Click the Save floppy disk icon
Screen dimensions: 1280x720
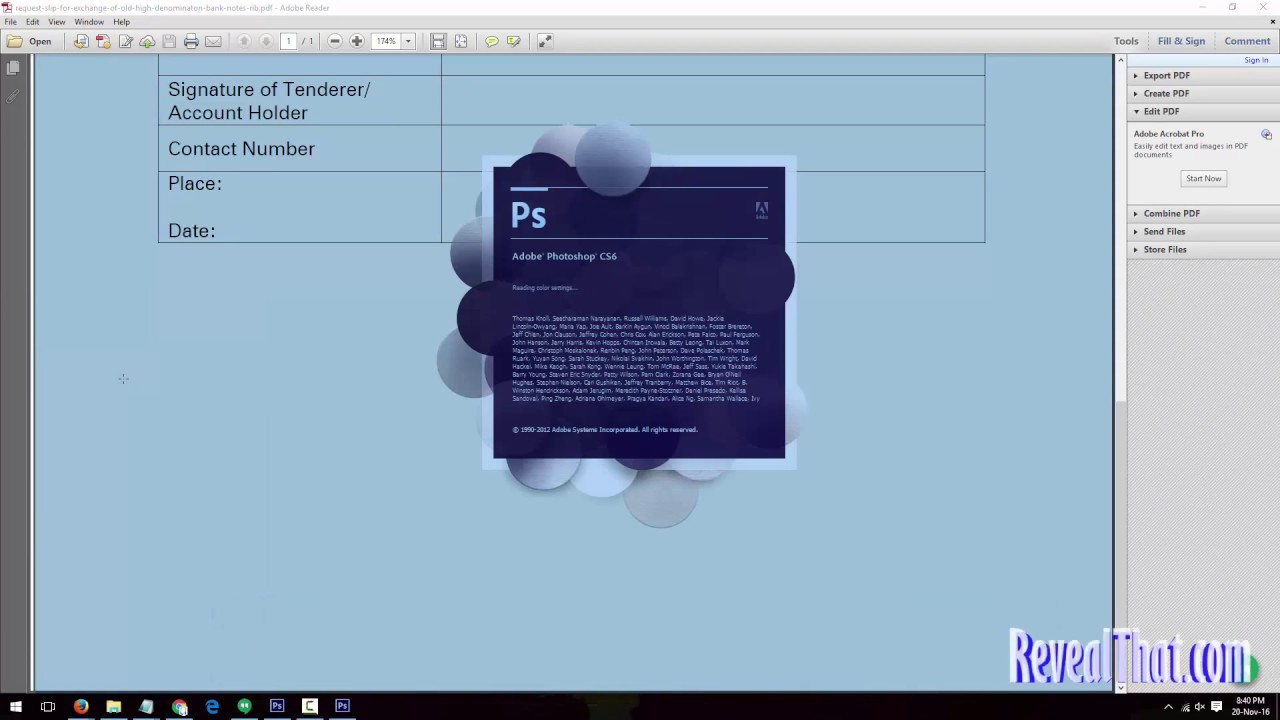[169, 41]
